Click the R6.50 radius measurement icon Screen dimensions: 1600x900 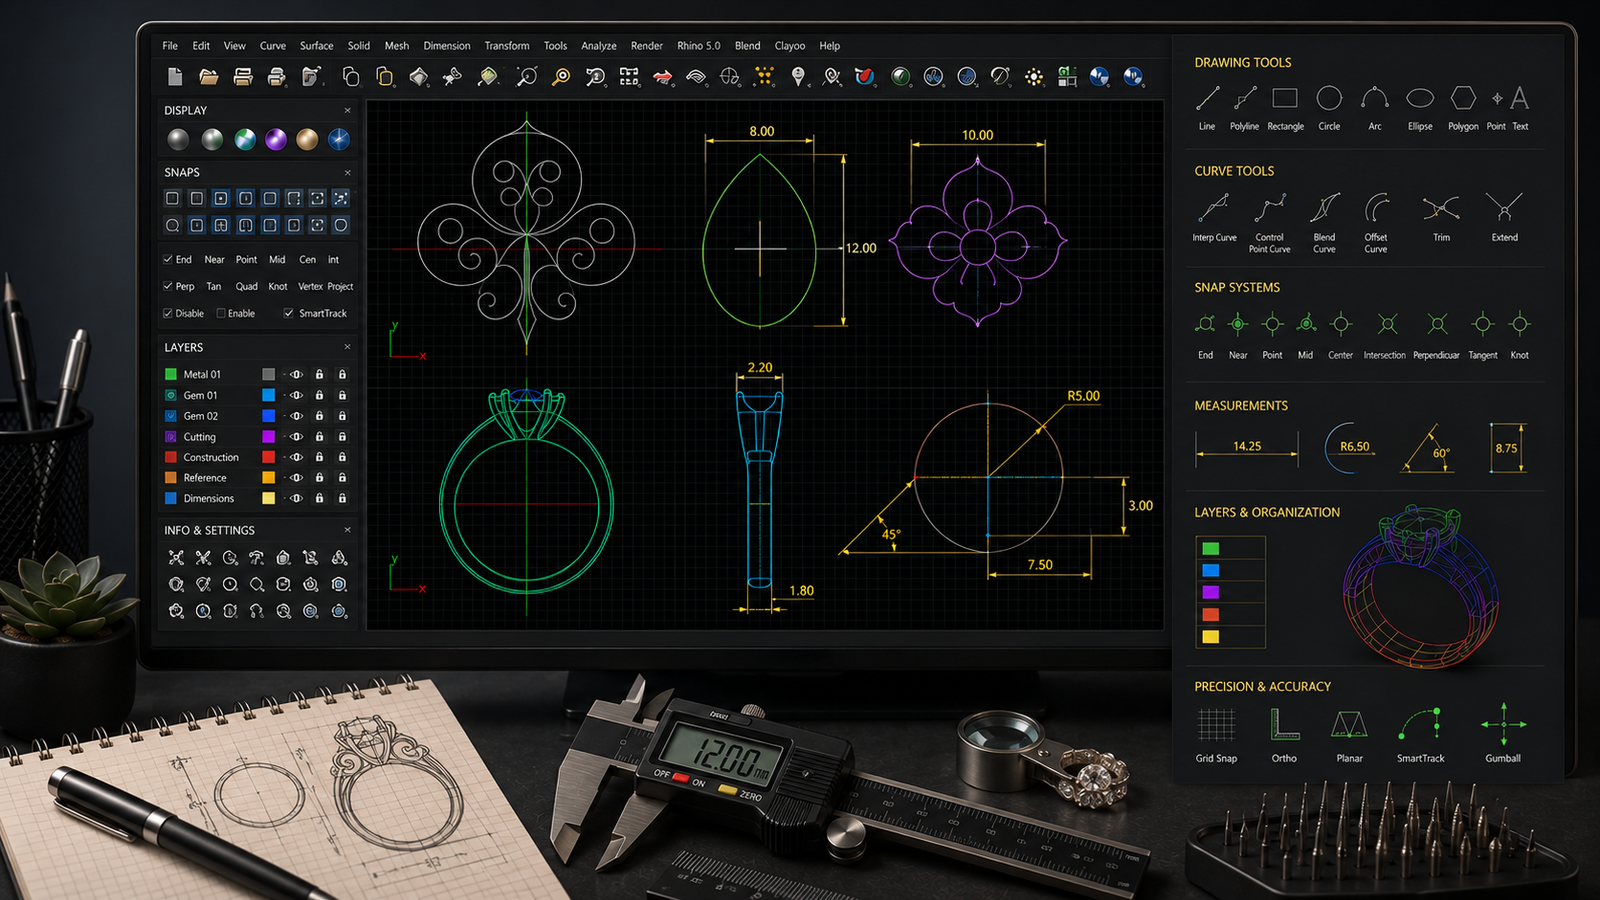pyautogui.click(x=1350, y=447)
